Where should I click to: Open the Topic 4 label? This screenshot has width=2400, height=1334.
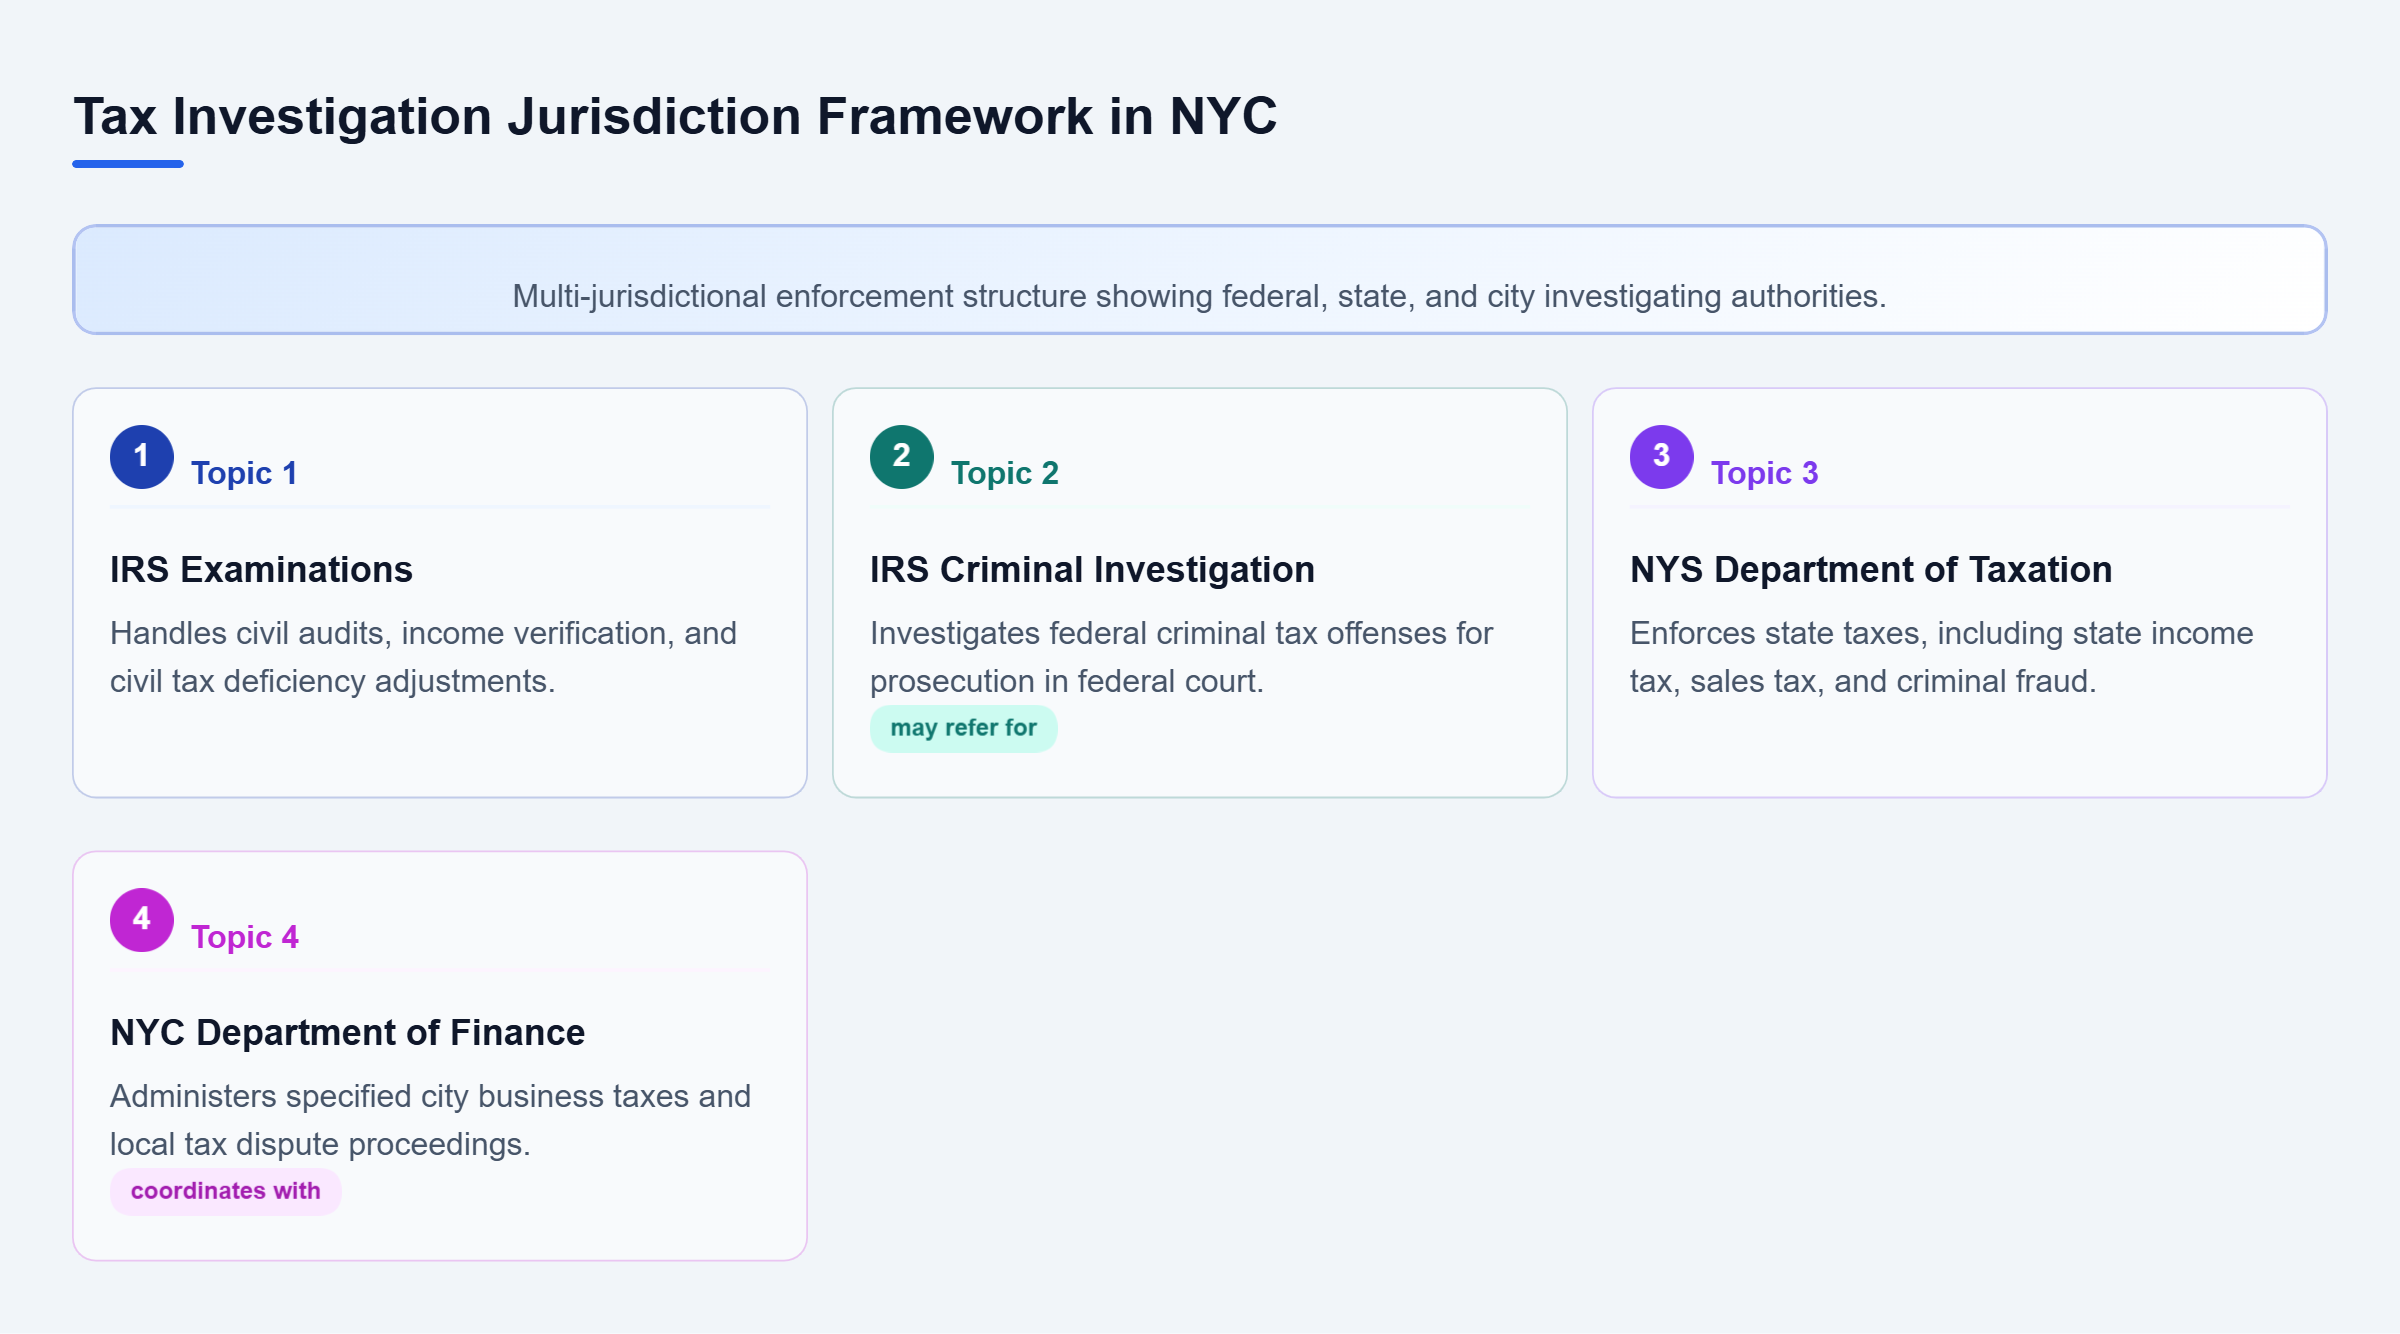pyautogui.click(x=245, y=937)
